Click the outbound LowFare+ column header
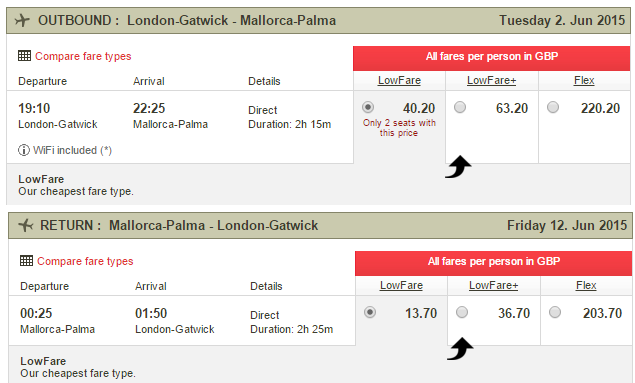This screenshot has height=383, width=635. (492, 81)
